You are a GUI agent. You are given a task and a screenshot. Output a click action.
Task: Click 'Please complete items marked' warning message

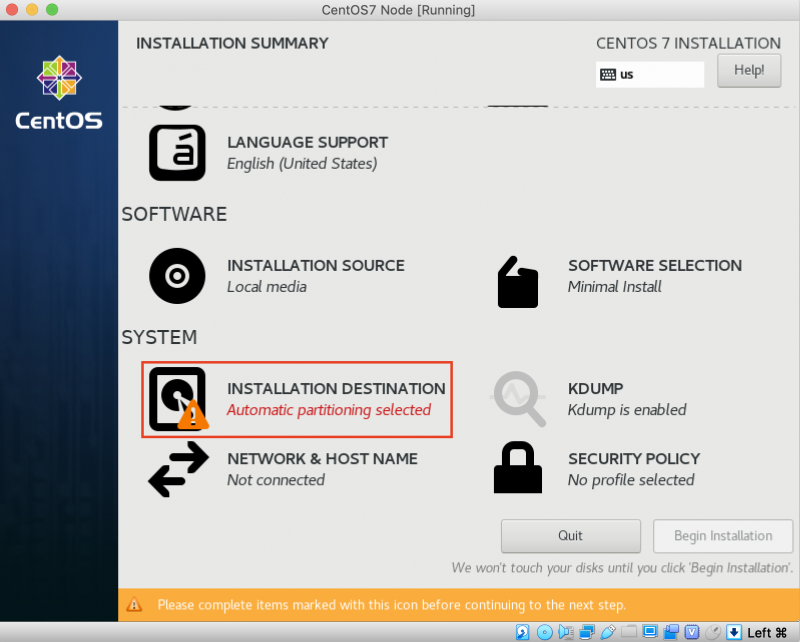[x=391, y=605]
